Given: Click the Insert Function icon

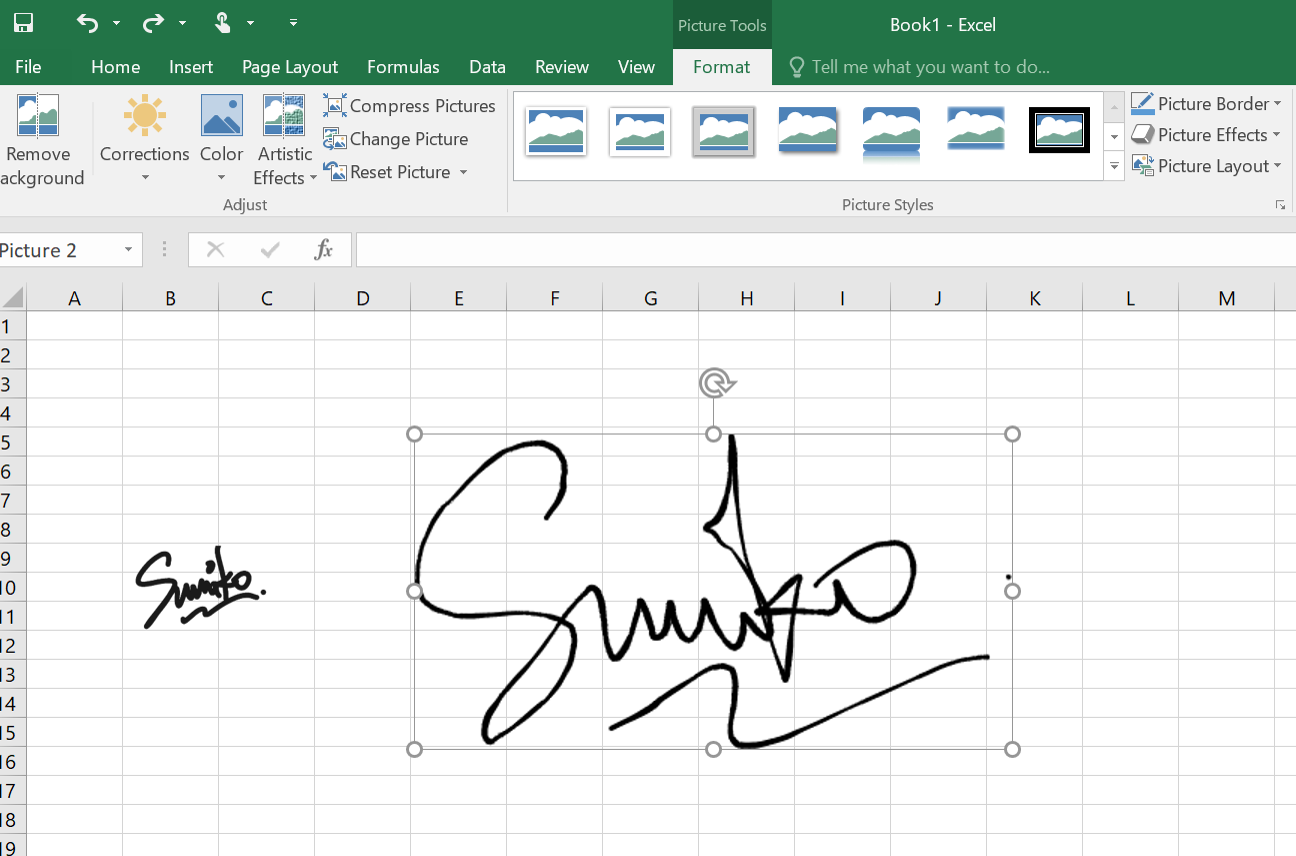Looking at the screenshot, I should coord(323,249).
